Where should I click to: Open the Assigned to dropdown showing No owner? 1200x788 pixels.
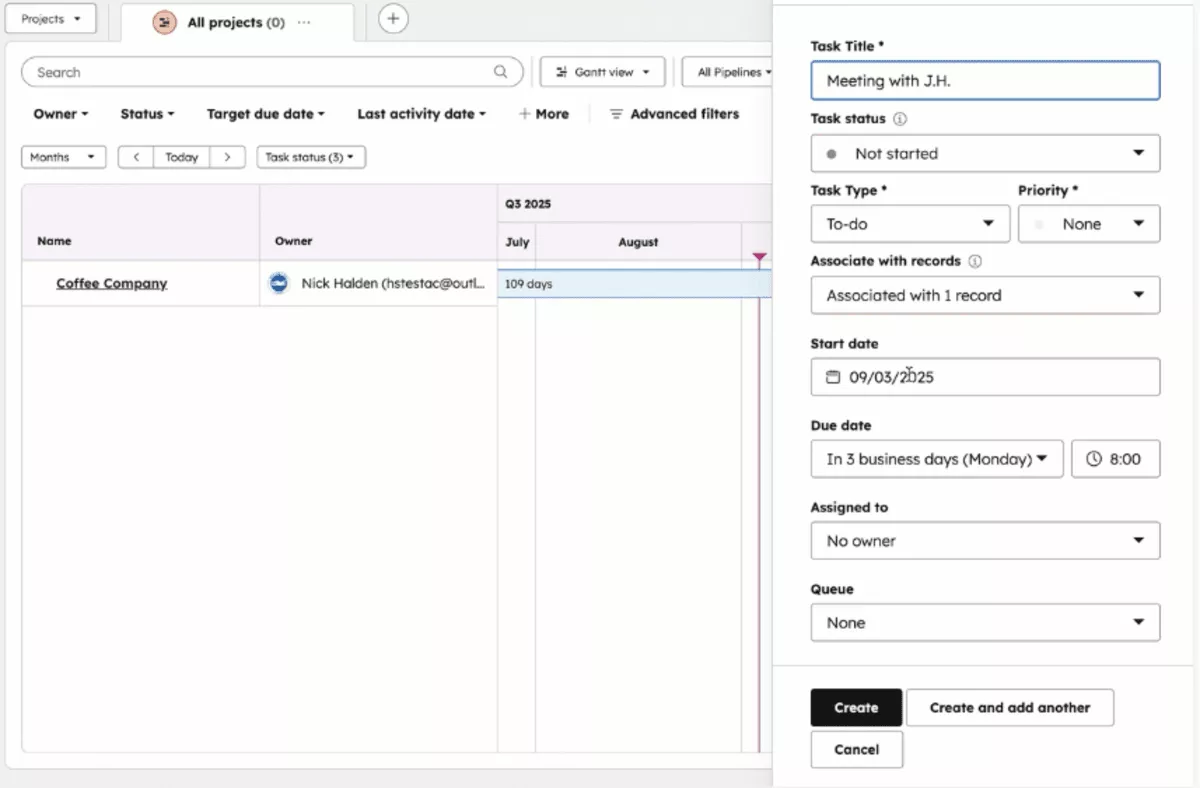click(984, 540)
